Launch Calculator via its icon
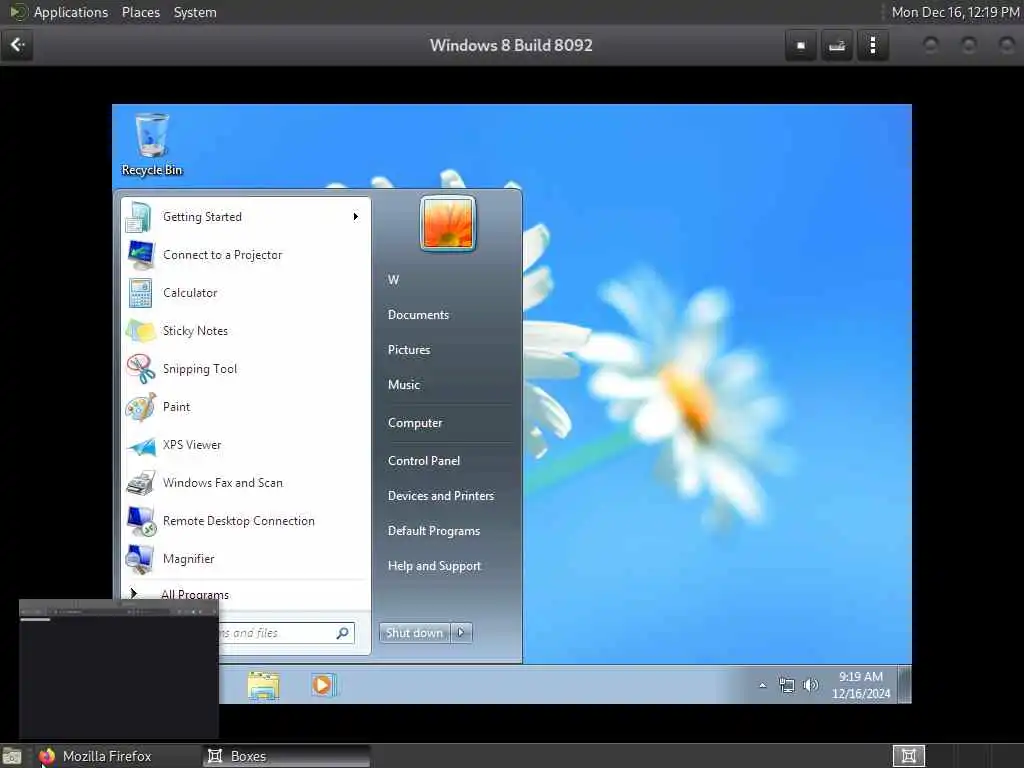 [140, 293]
